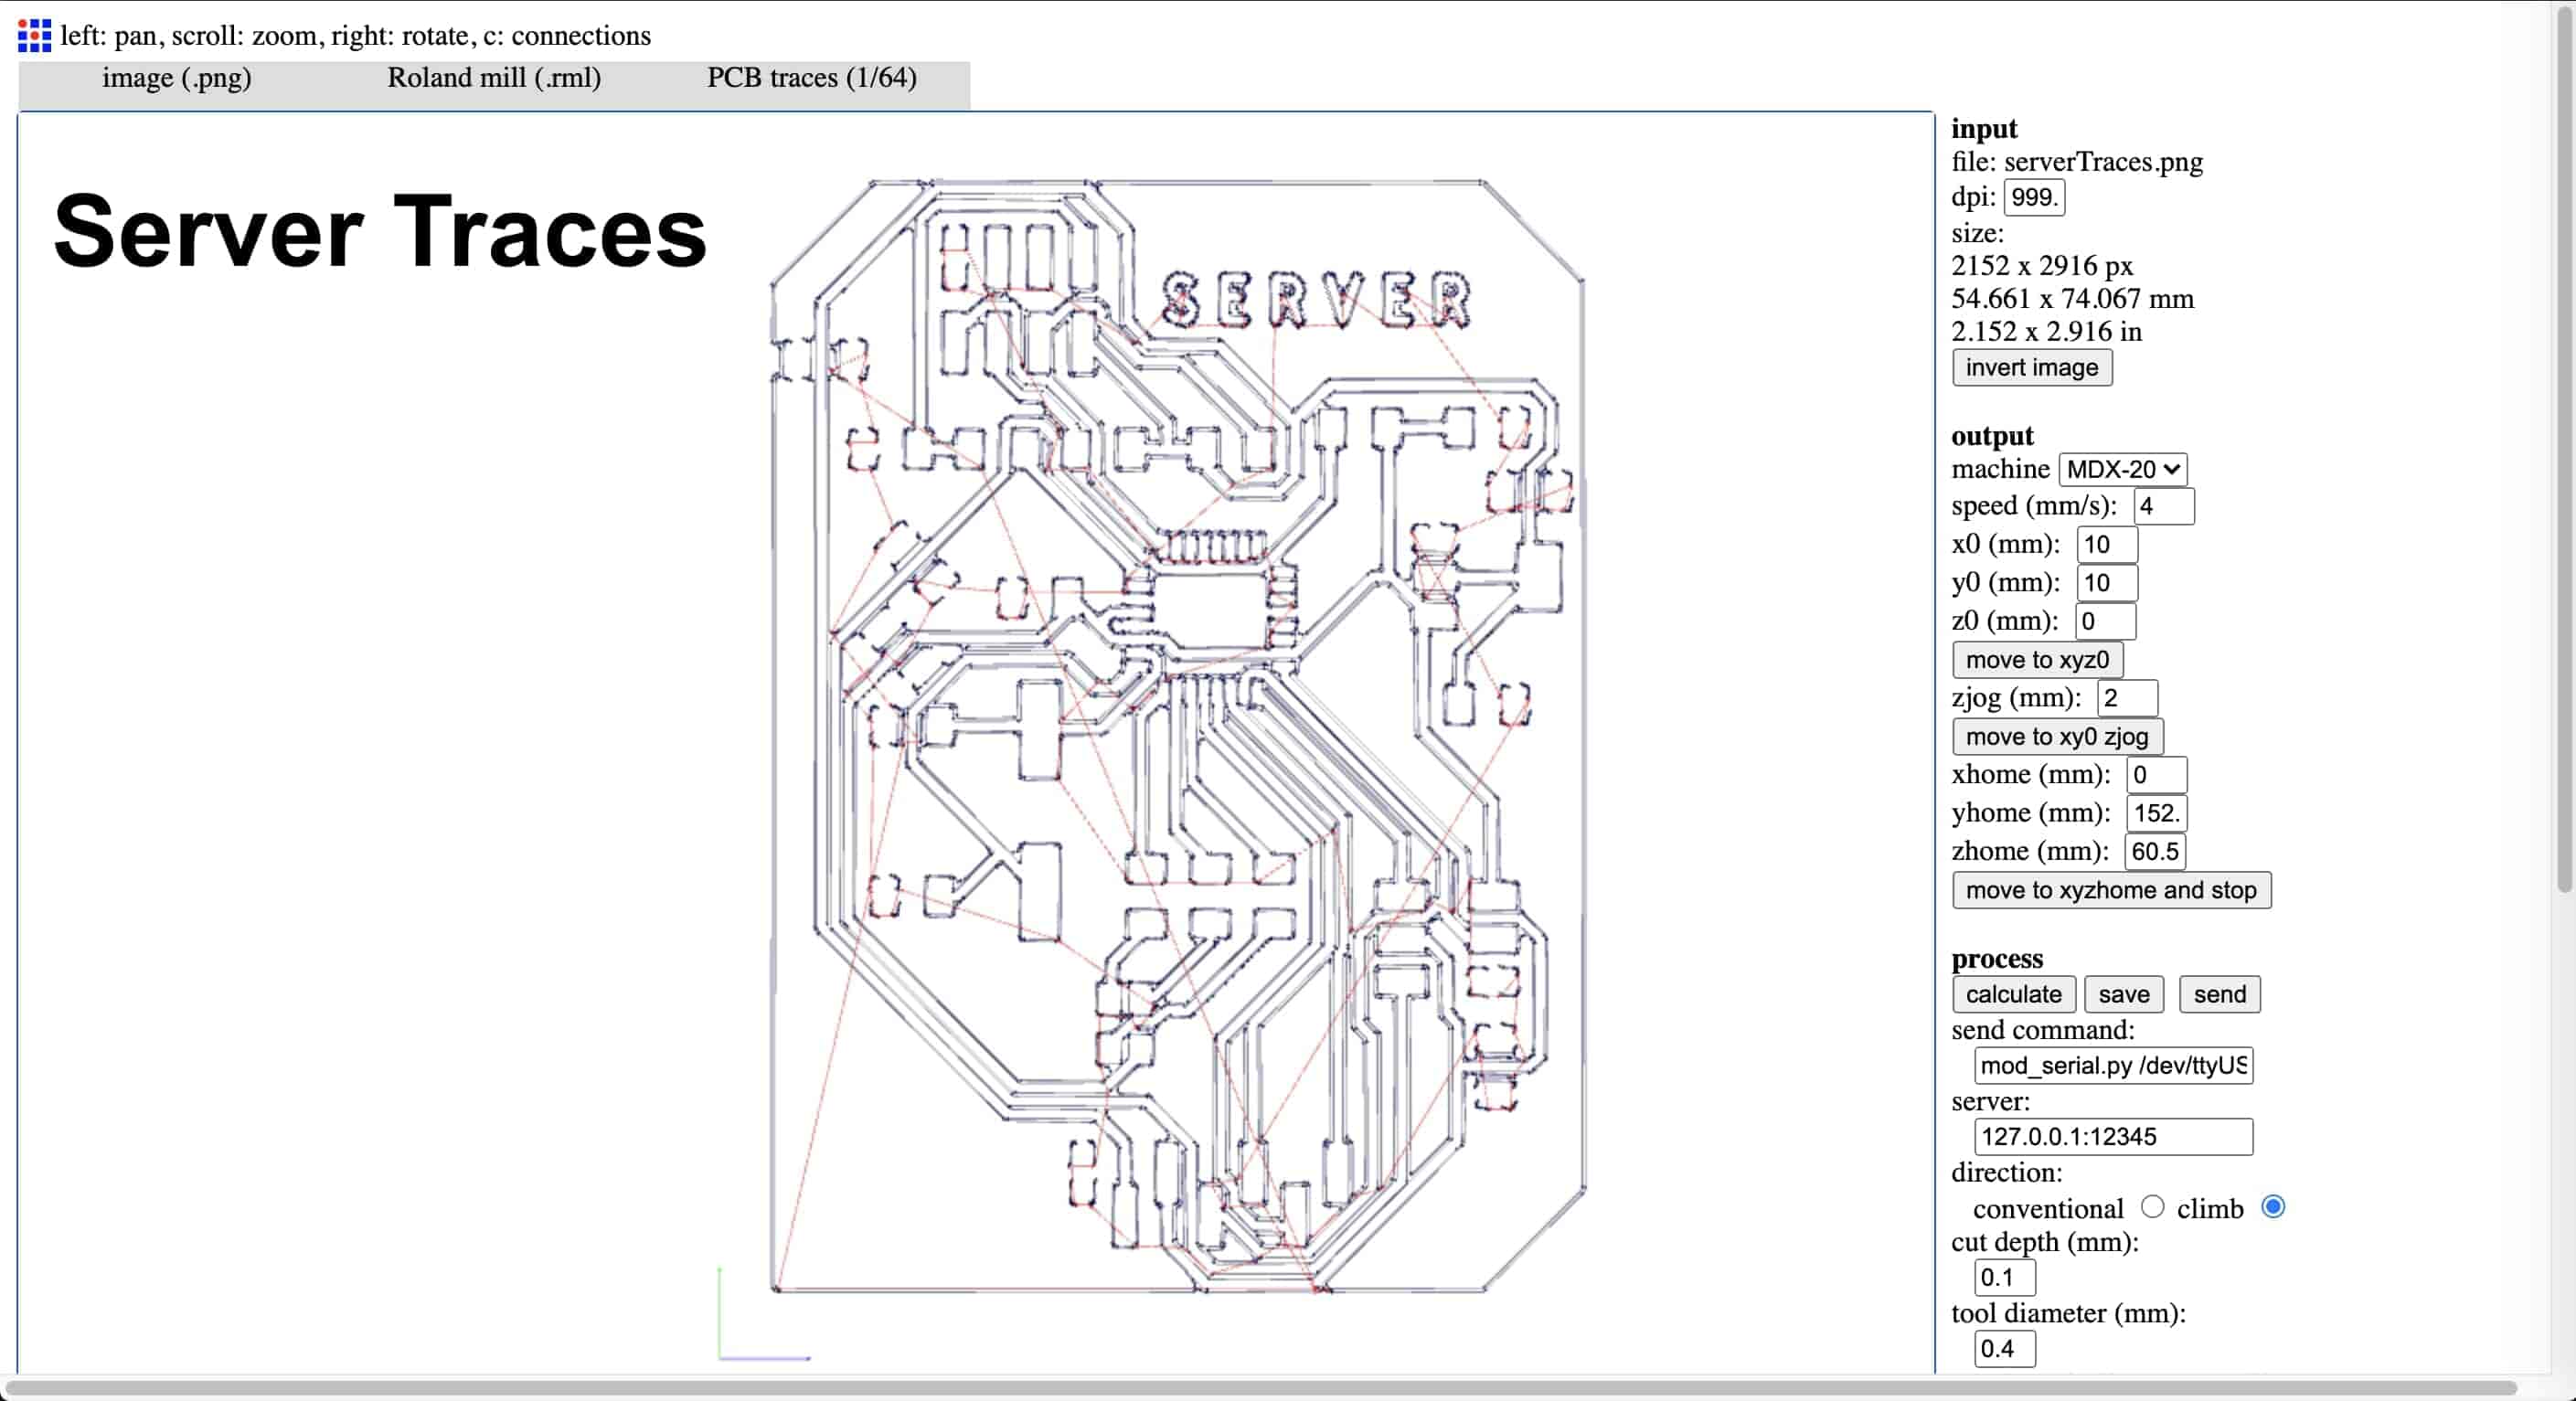2576x1401 pixels.
Task: Open the fab modules grid icon menu
Action: click(34, 35)
